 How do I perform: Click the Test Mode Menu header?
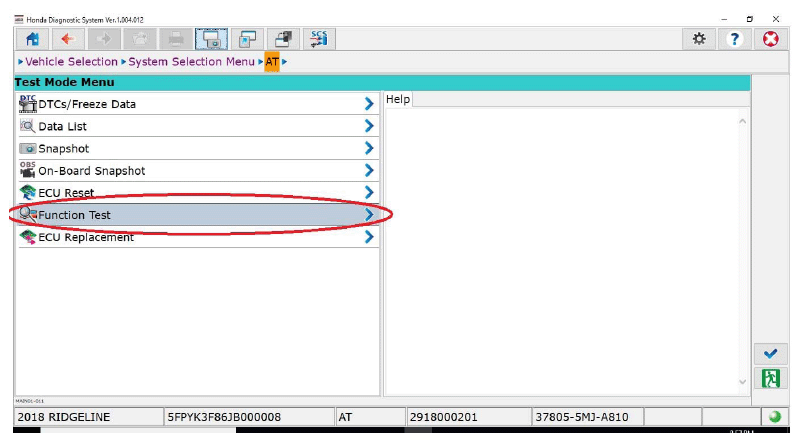[382, 82]
